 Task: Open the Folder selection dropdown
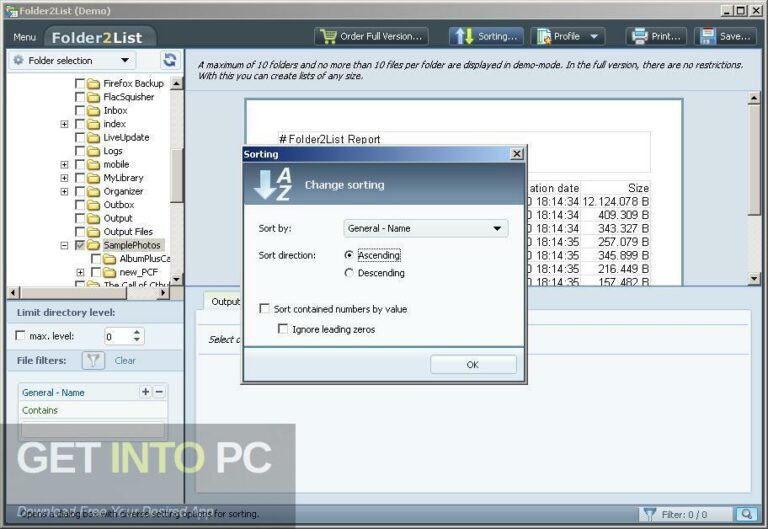click(x=72, y=60)
